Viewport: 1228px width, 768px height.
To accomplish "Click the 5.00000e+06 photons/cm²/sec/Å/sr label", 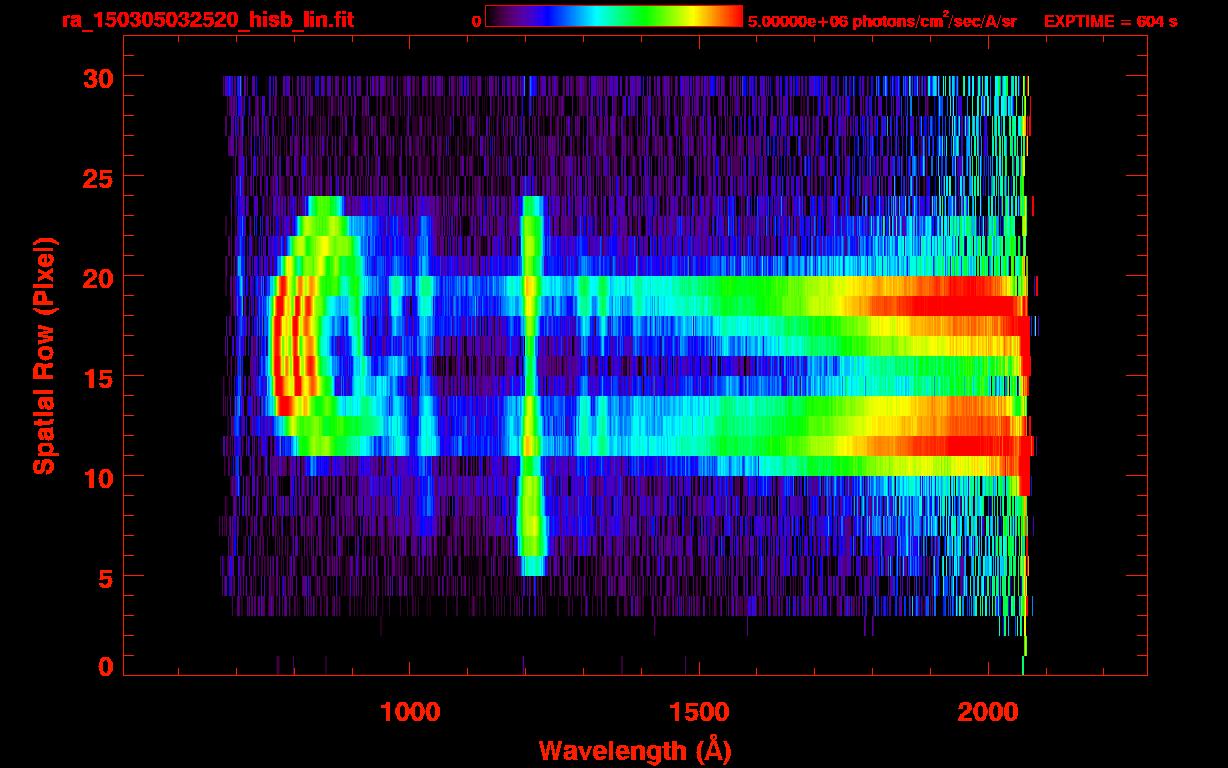I will pyautogui.click(x=882, y=20).
